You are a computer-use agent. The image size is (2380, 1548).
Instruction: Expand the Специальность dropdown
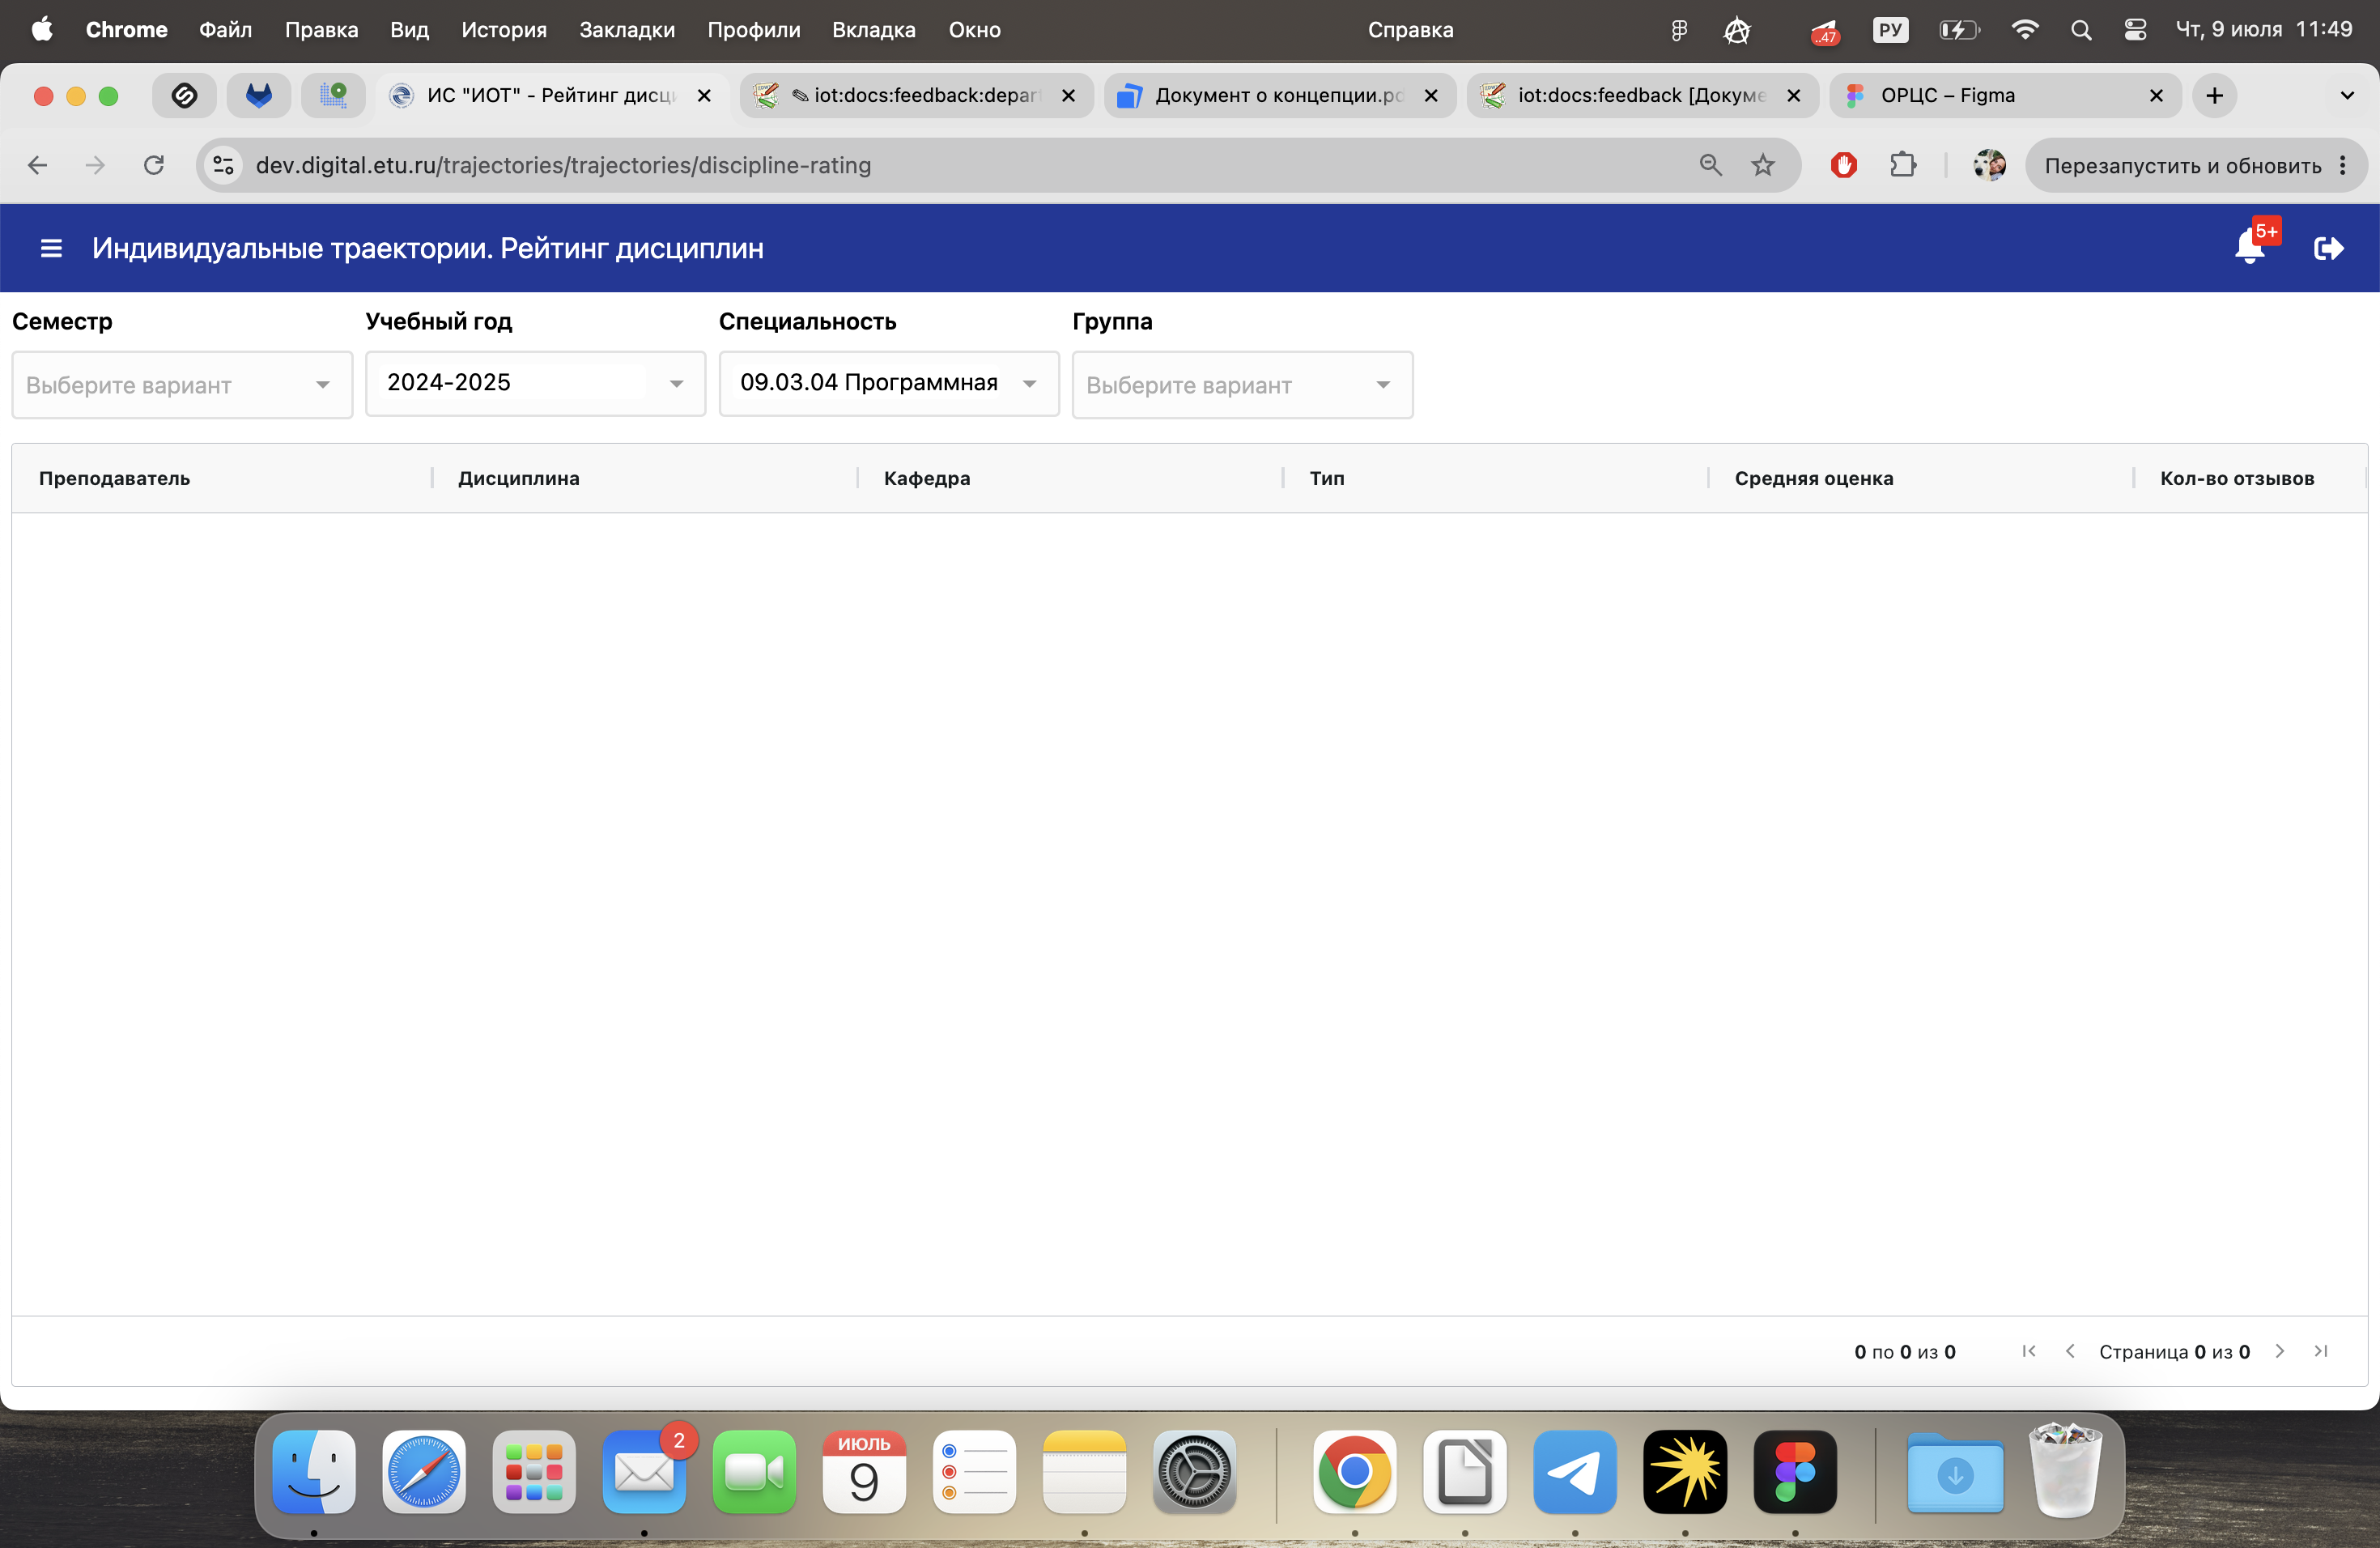click(888, 383)
